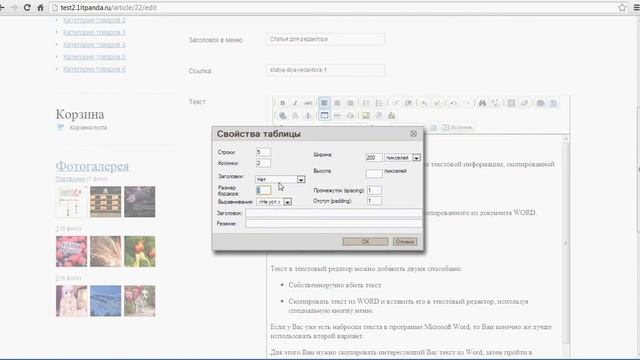The height and width of the screenshot is (360, 640).
Task: Open browser home page icon
Action: pyautogui.click(x=40, y=7)
